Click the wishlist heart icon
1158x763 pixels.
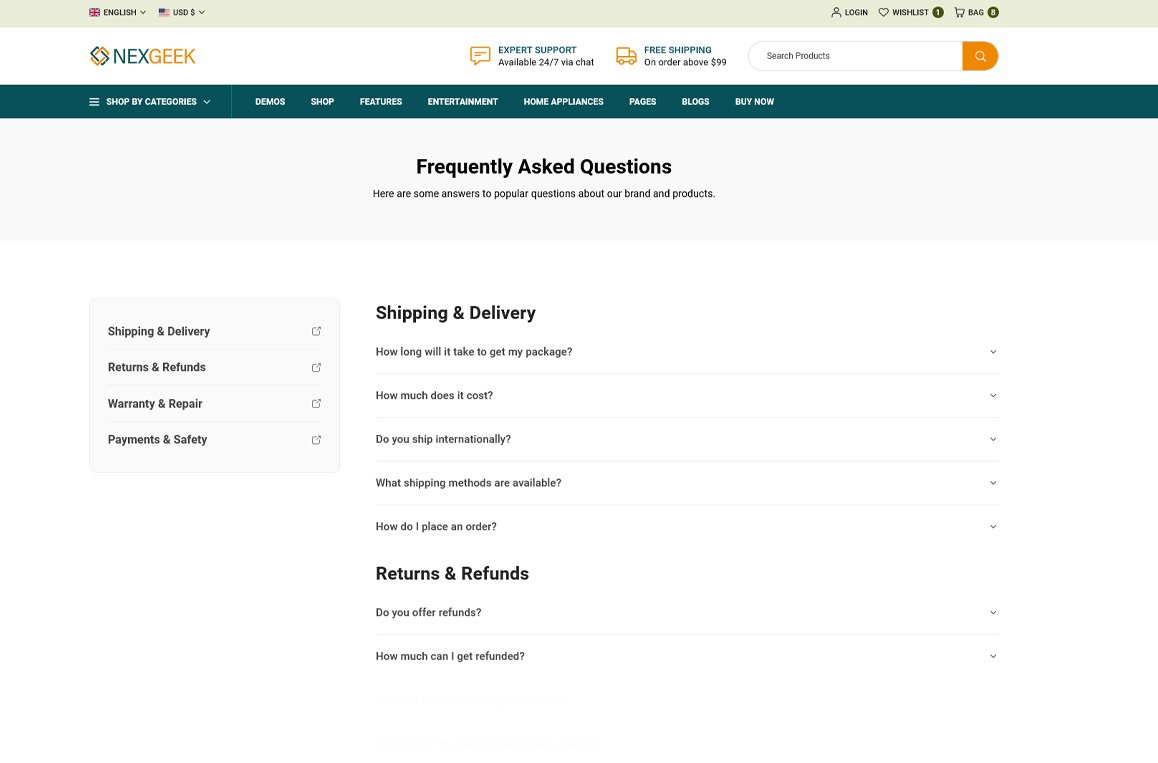883,13
